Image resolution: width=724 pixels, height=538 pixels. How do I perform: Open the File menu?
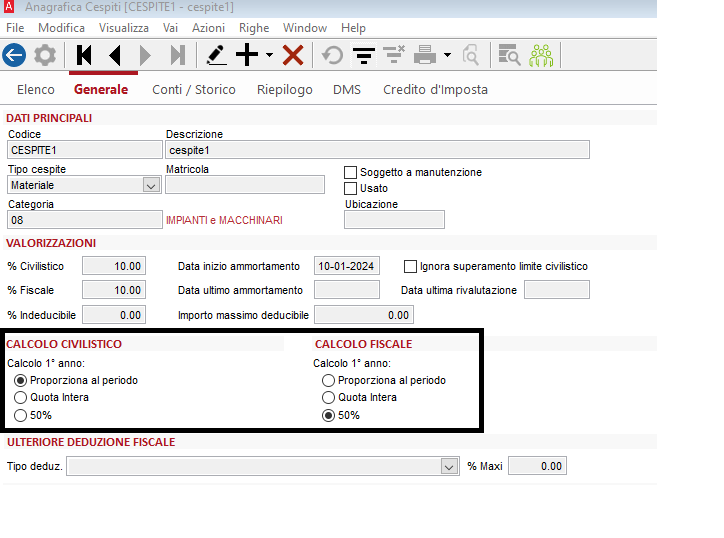[15, 28]
